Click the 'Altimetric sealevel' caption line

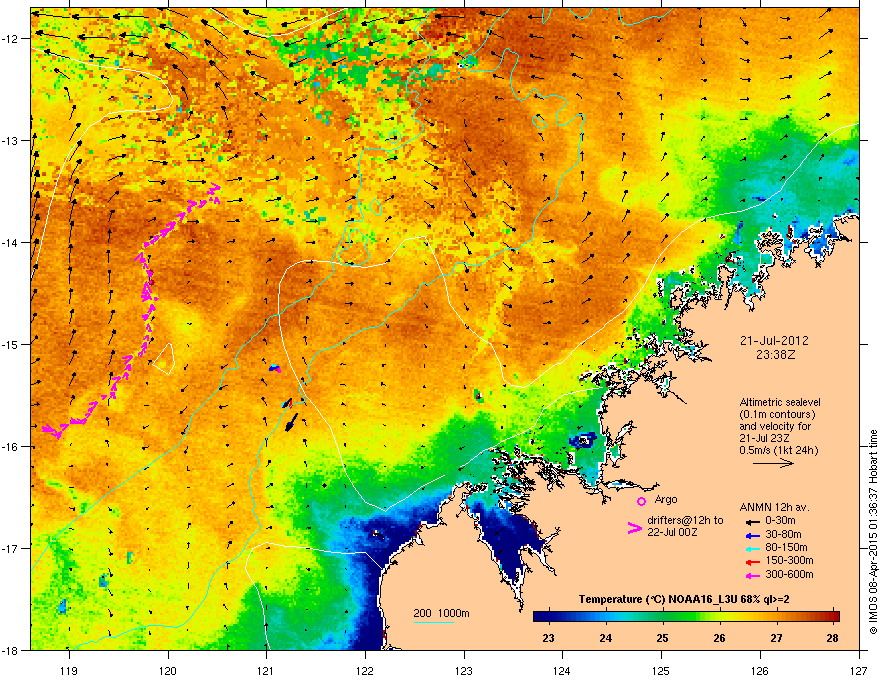click(x=780, y=402)
